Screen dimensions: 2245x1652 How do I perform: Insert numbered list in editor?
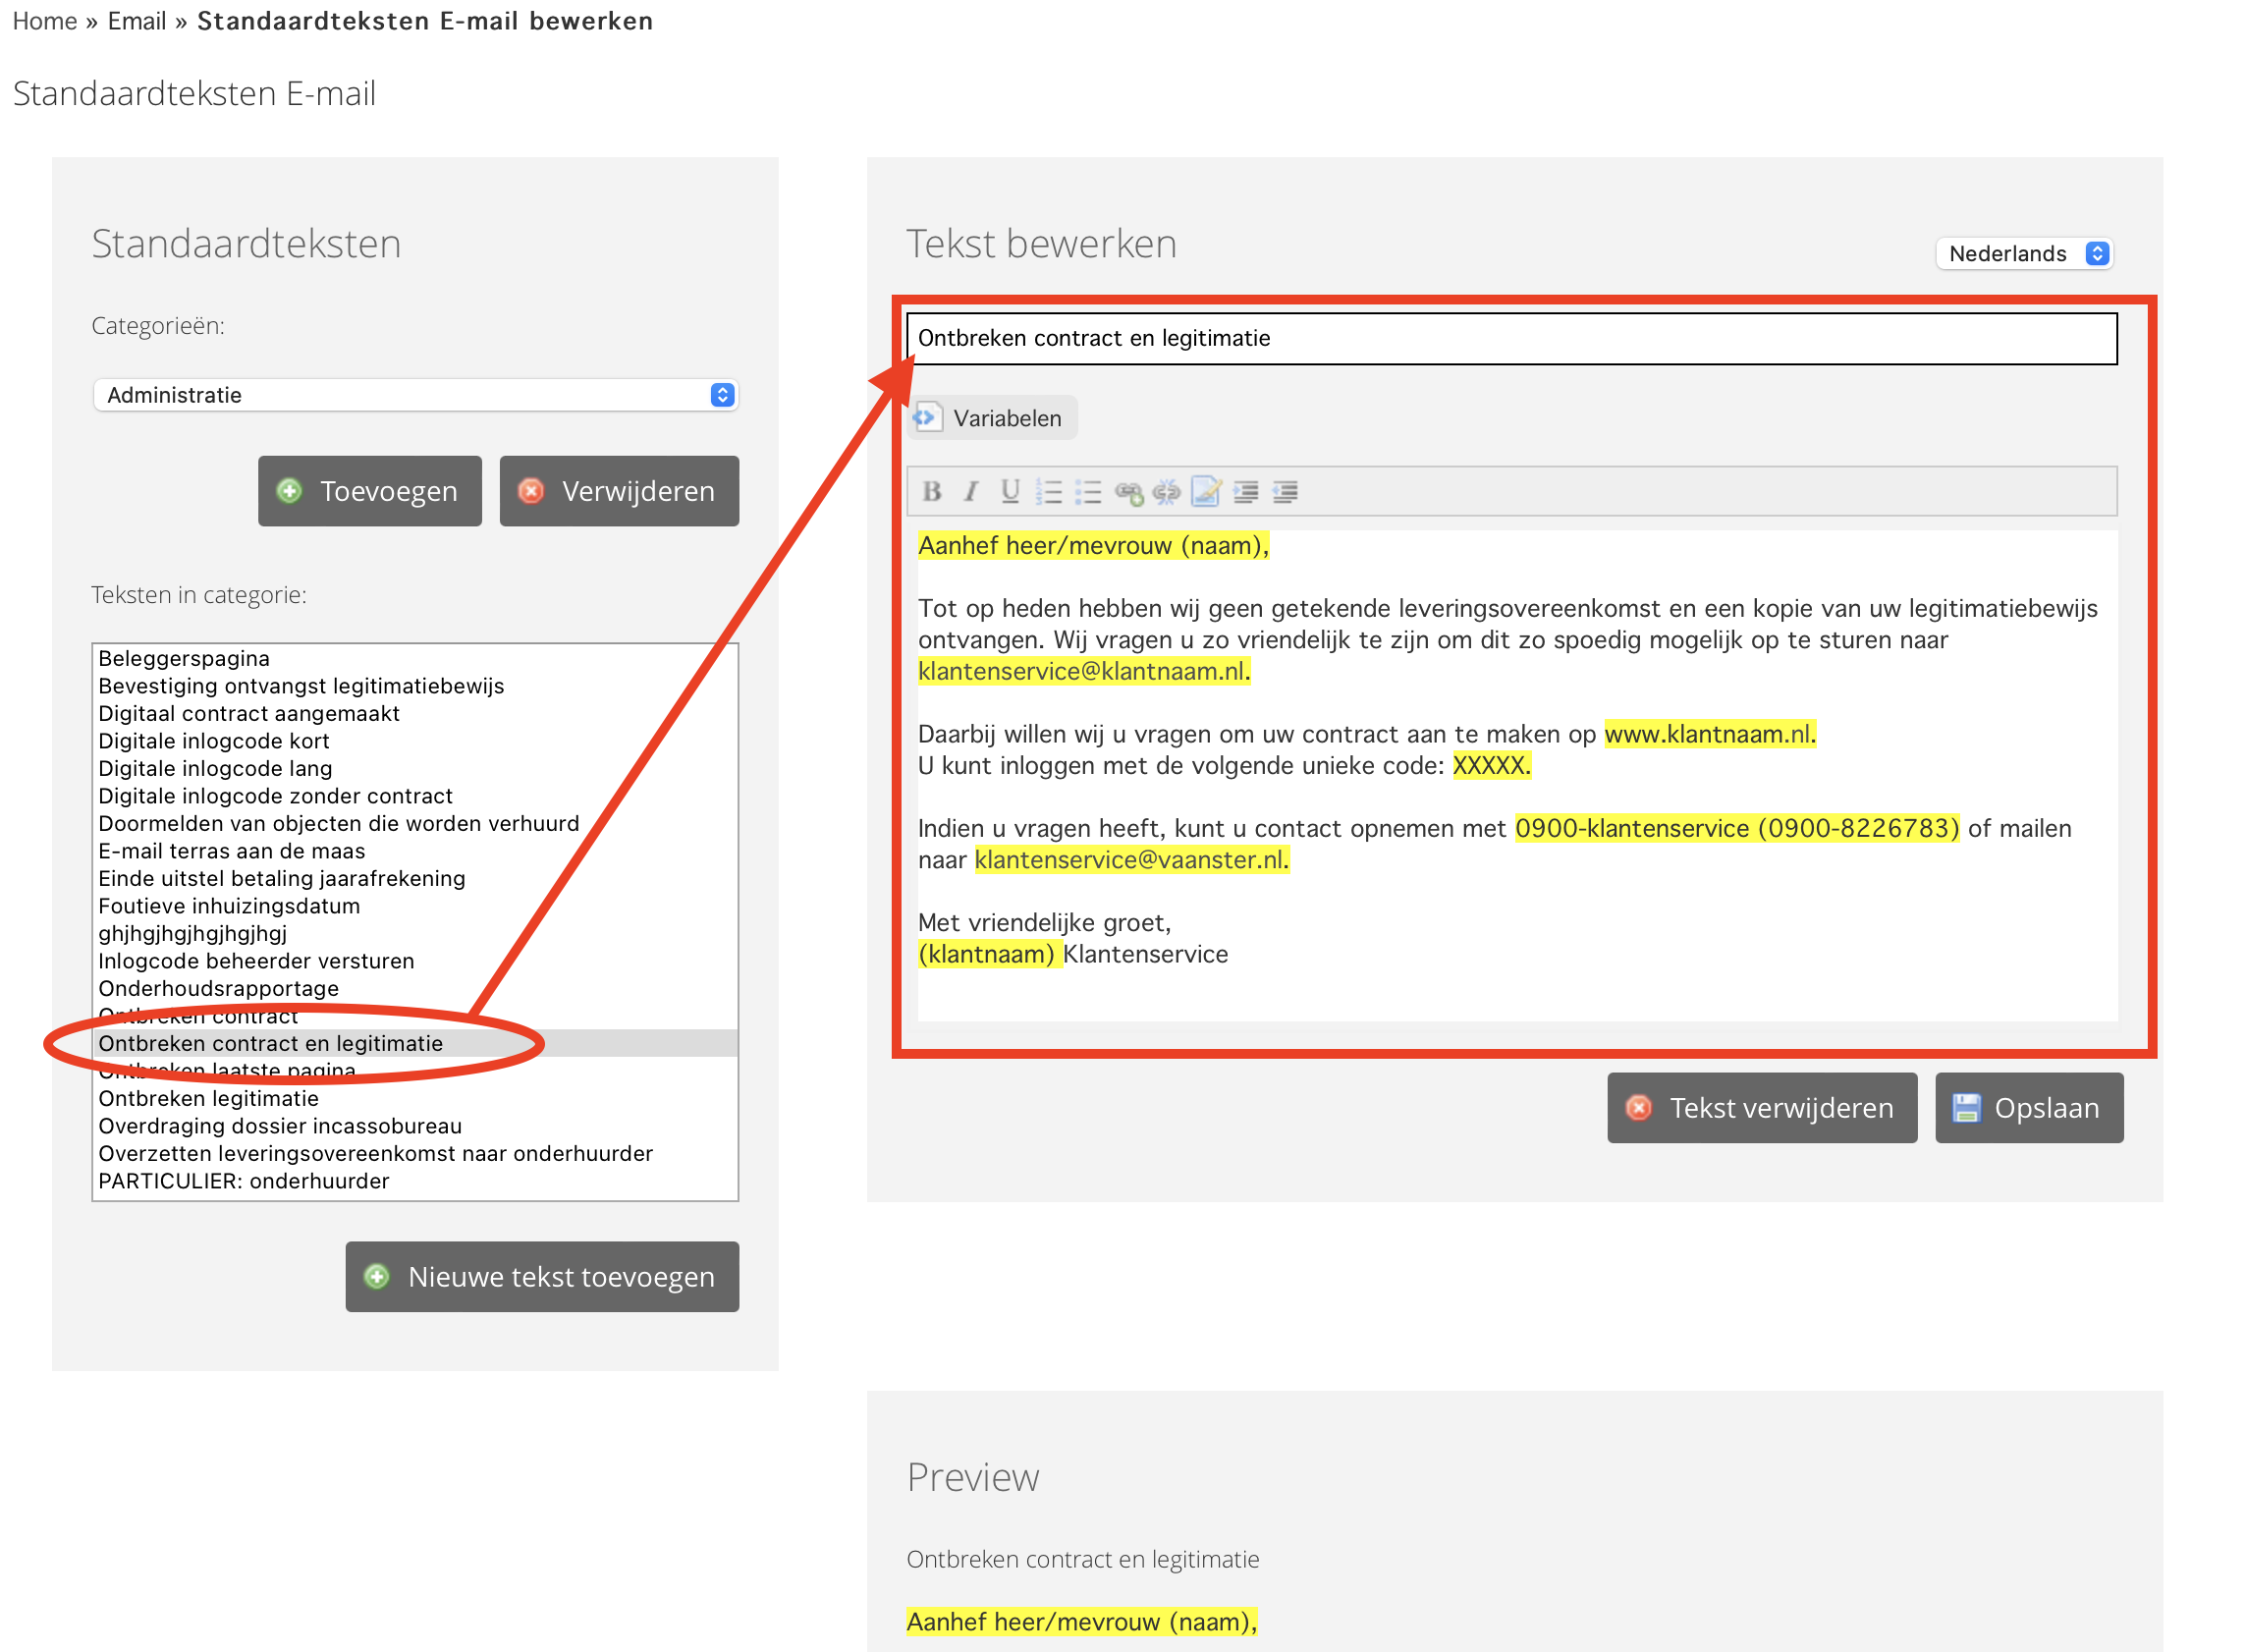1049,492
